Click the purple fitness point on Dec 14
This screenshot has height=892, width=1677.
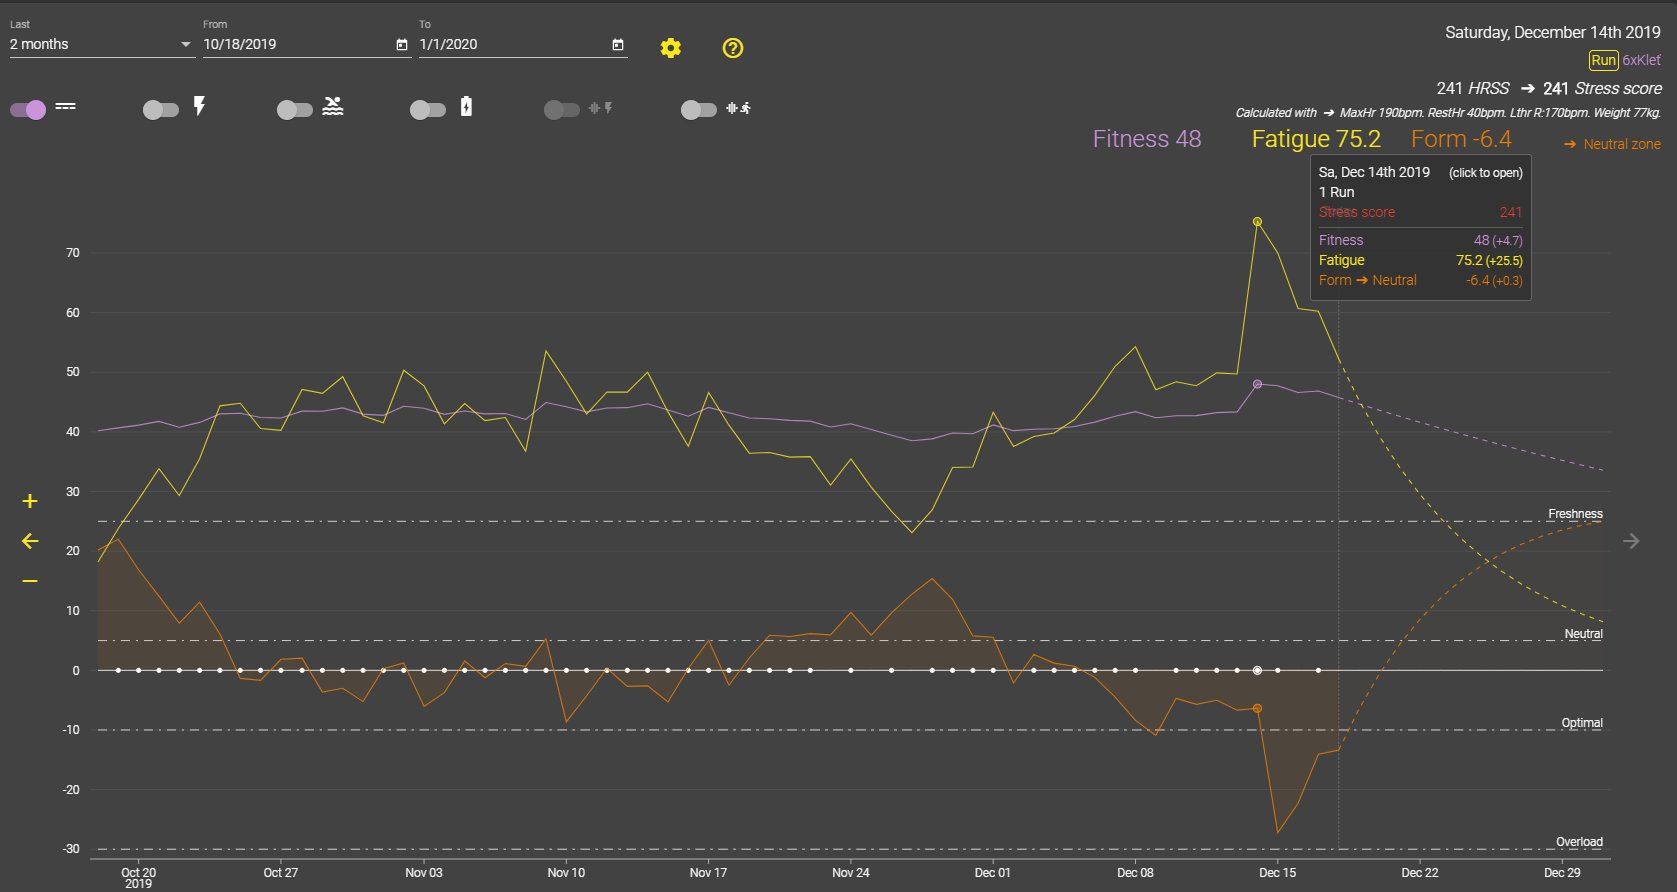(1257, 384)
